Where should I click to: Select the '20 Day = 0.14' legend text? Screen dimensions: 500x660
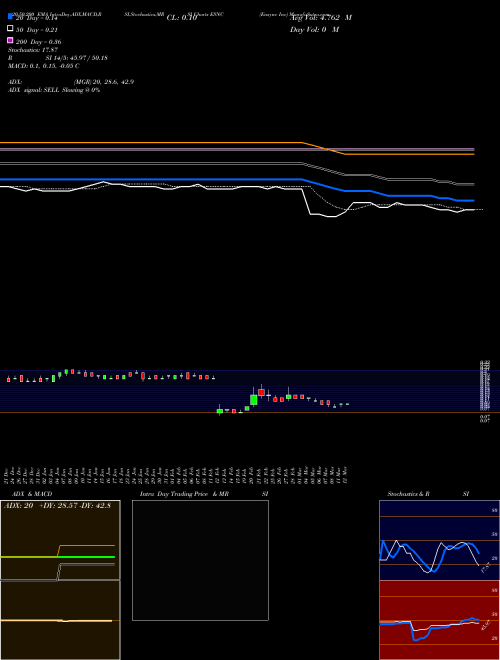37,18
